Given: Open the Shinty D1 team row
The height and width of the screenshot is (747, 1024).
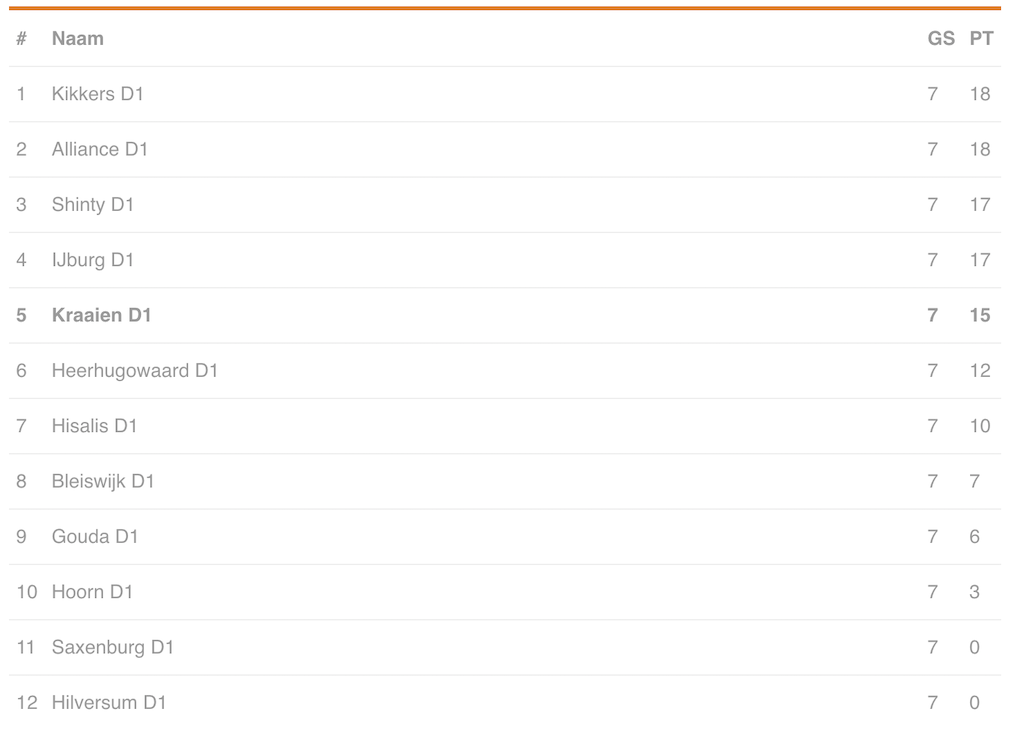Looking at the screenshot, I should click(x=93, y=205).
